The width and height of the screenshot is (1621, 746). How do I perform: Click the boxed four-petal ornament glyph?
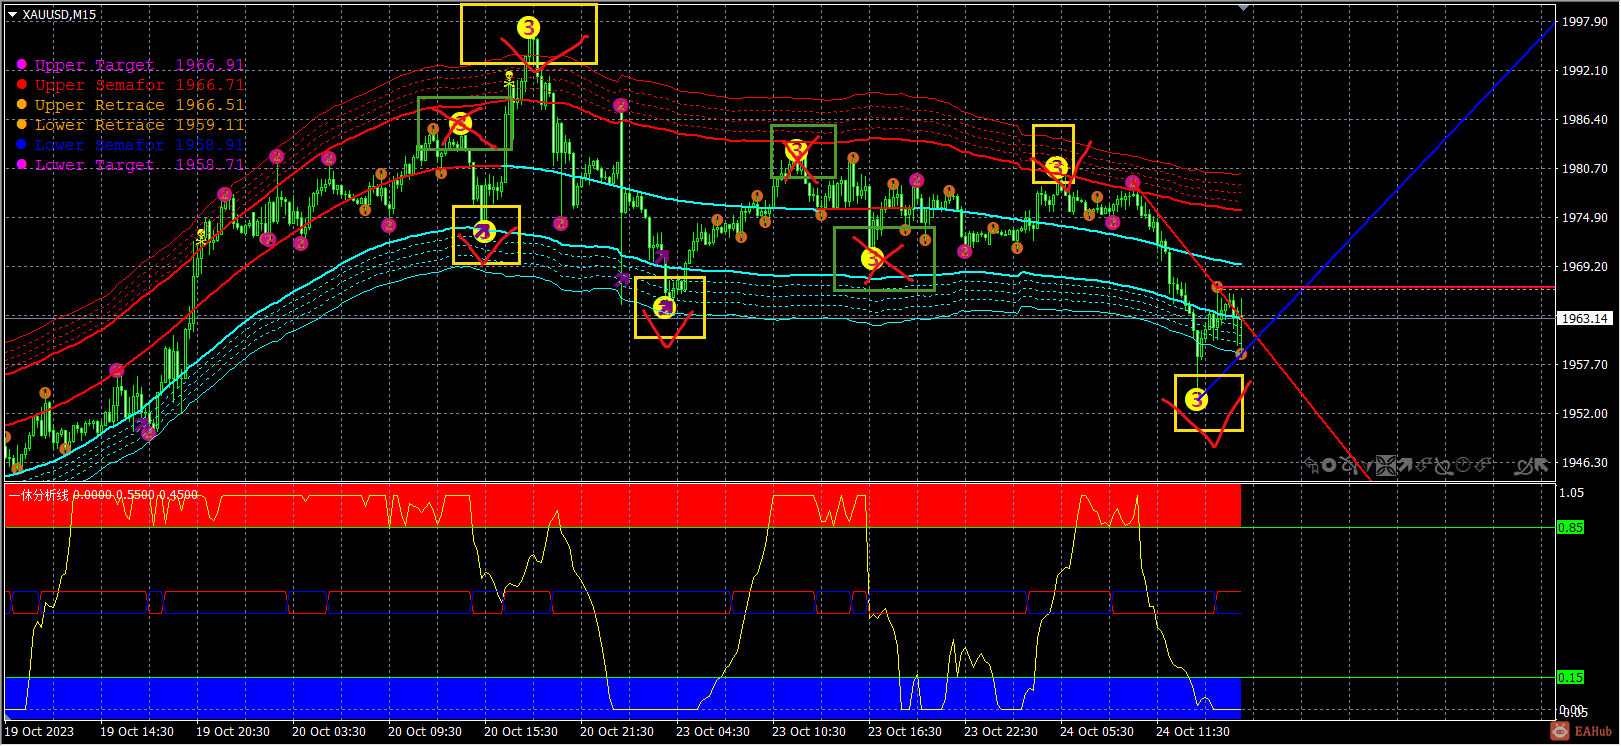coord(1386,465)
